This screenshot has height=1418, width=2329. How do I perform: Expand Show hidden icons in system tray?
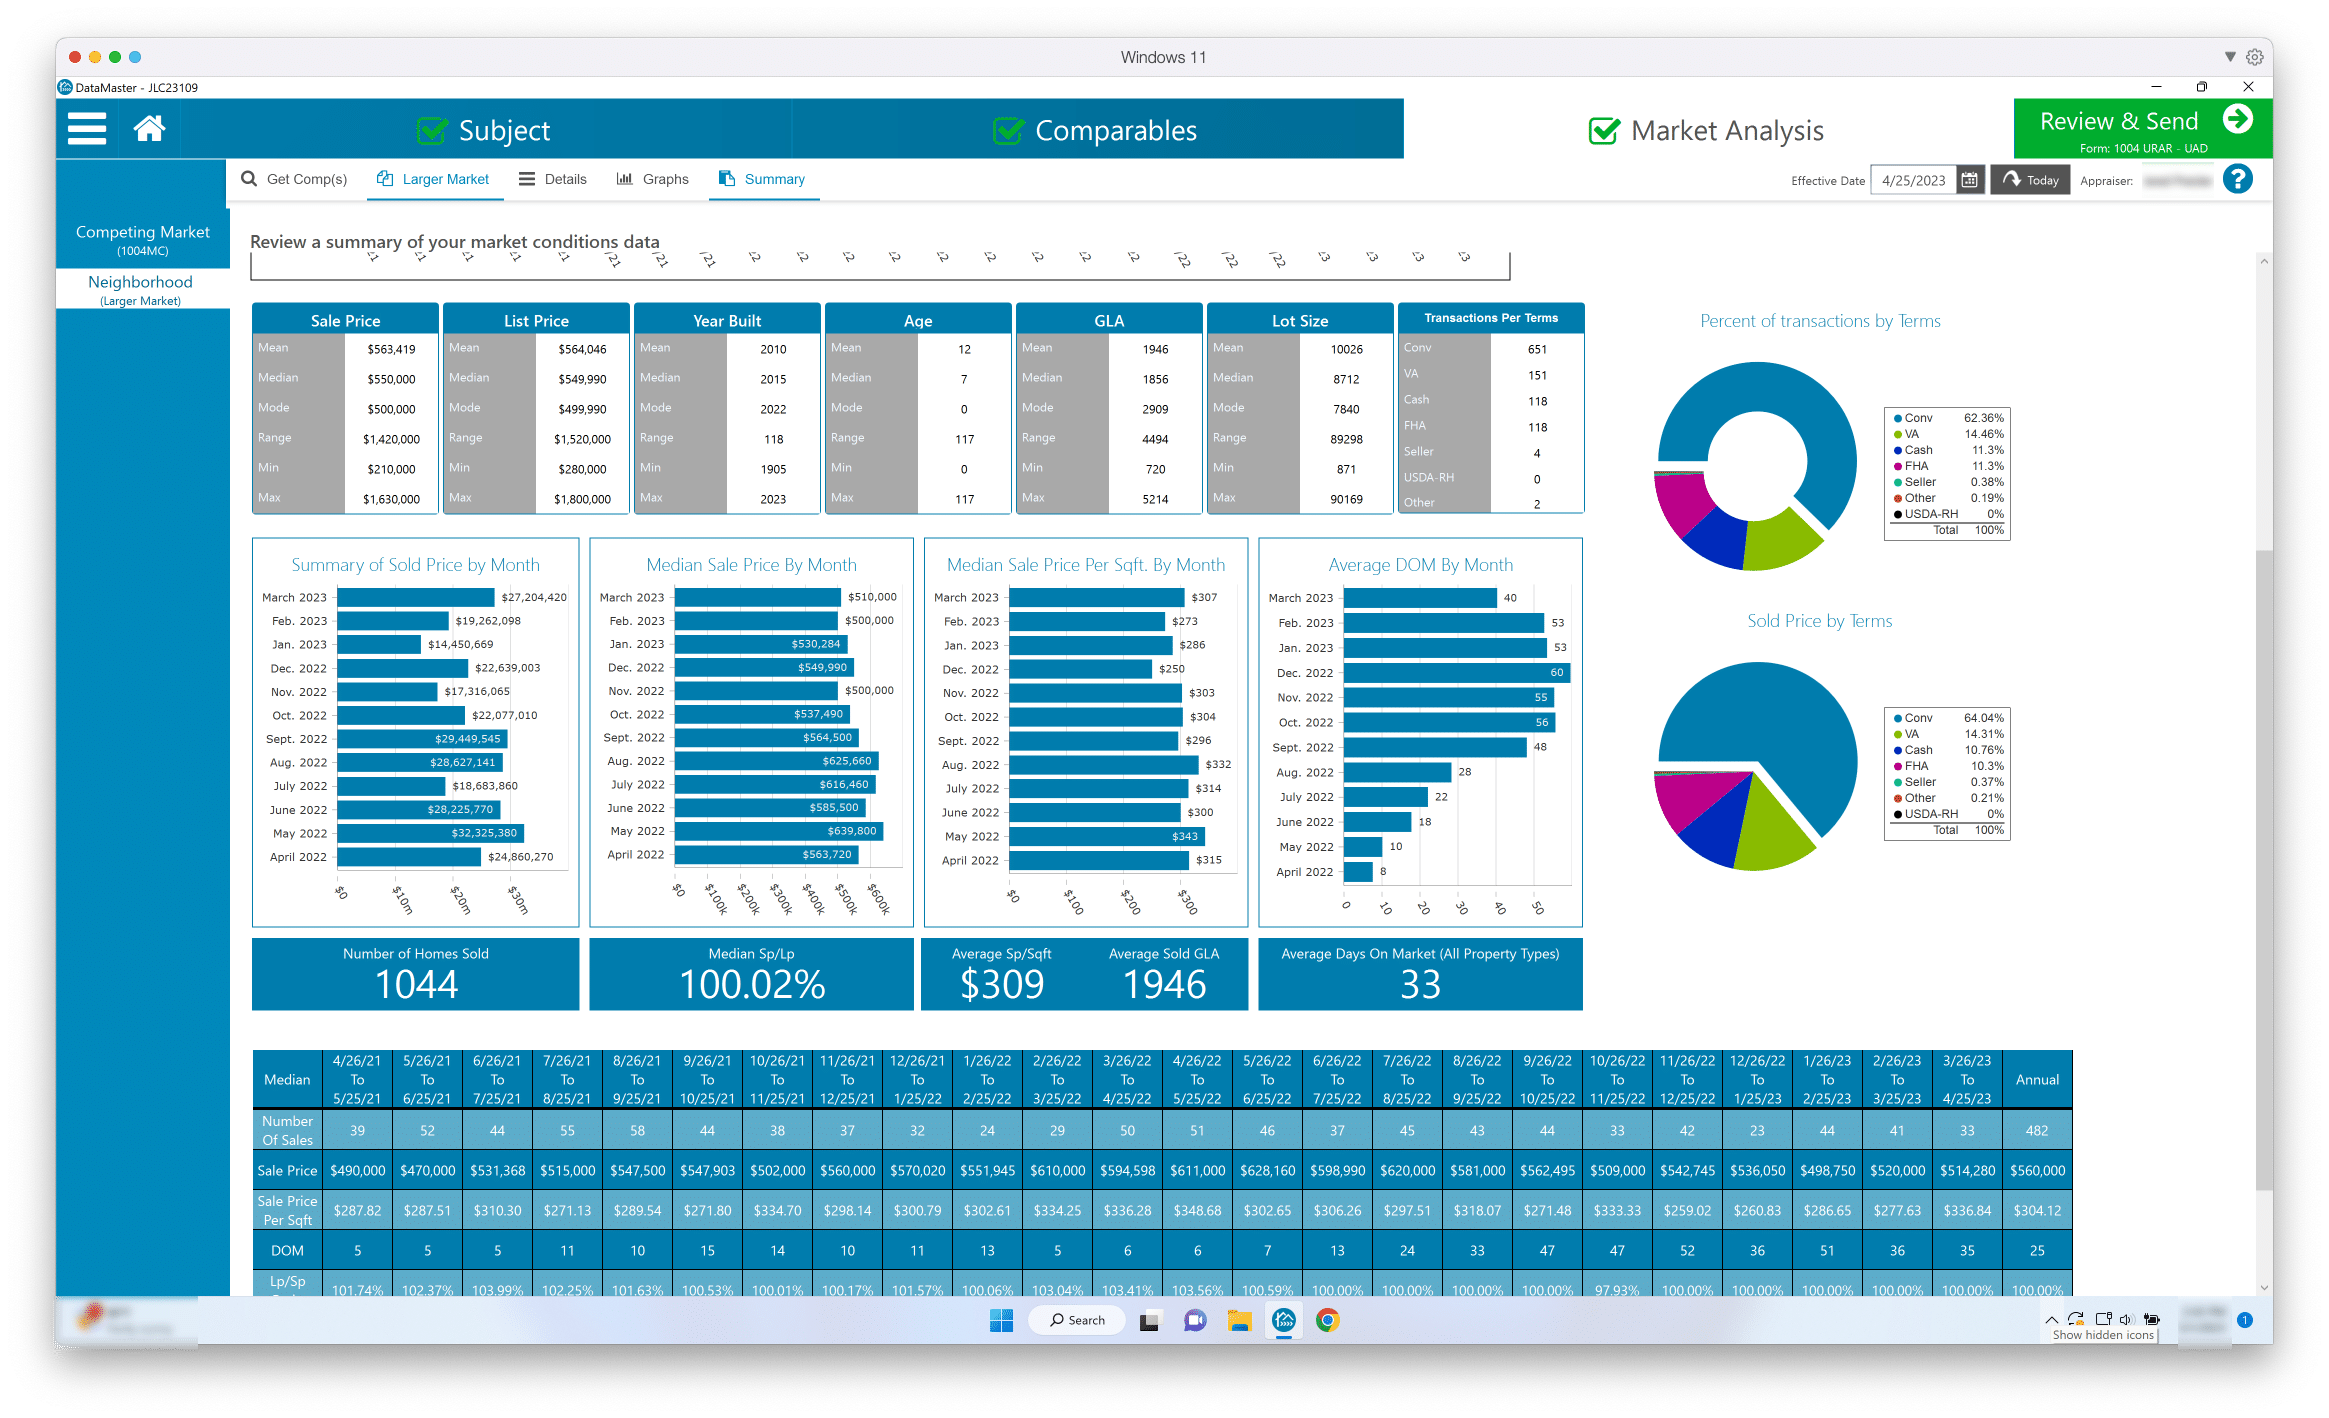click(2052, 1318)
